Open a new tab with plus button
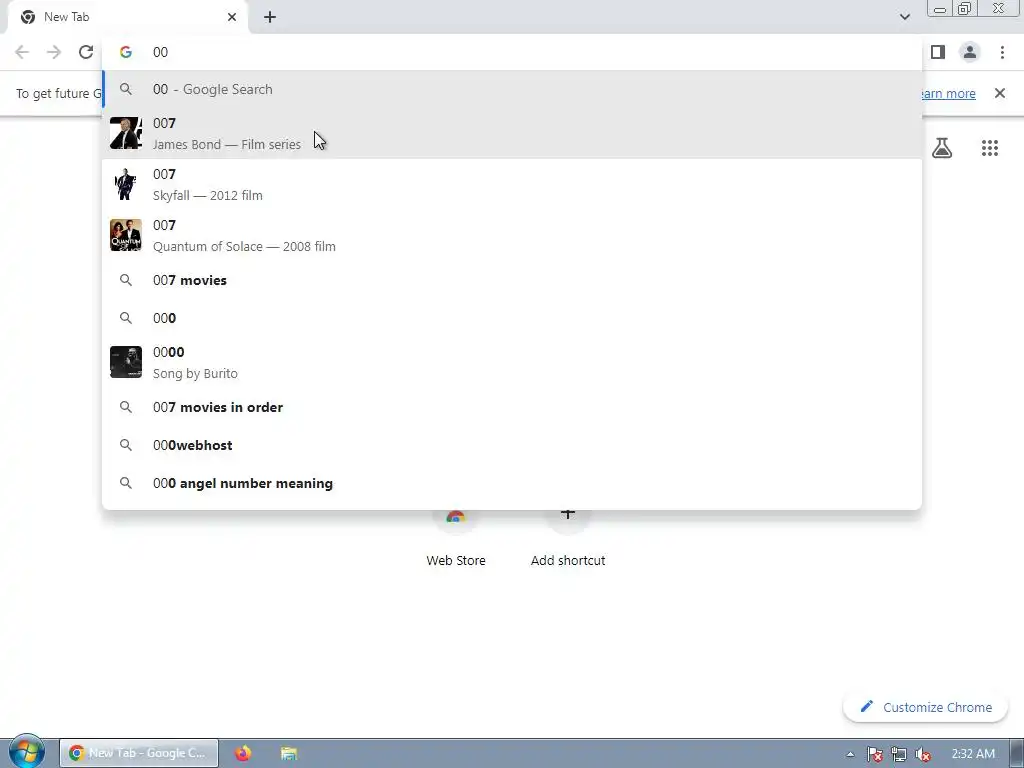The width and height of the screenshot is (1024, 768). pyautogui.click(x=270, y=17)
